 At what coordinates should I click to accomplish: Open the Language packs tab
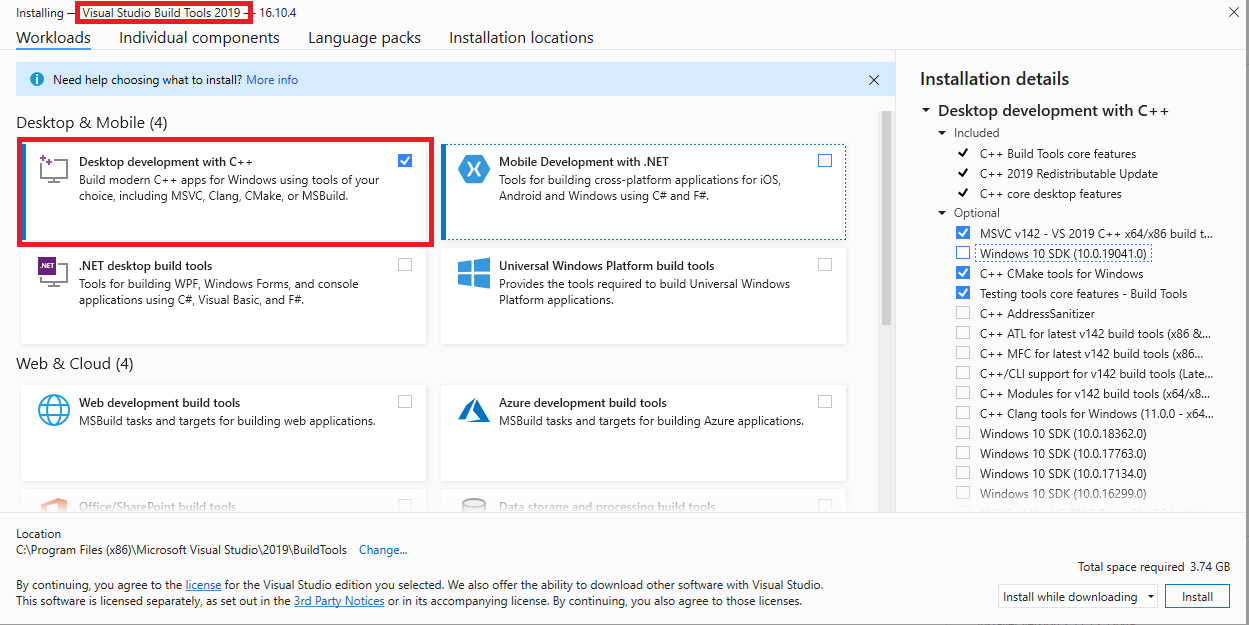[x=364, y=38]
